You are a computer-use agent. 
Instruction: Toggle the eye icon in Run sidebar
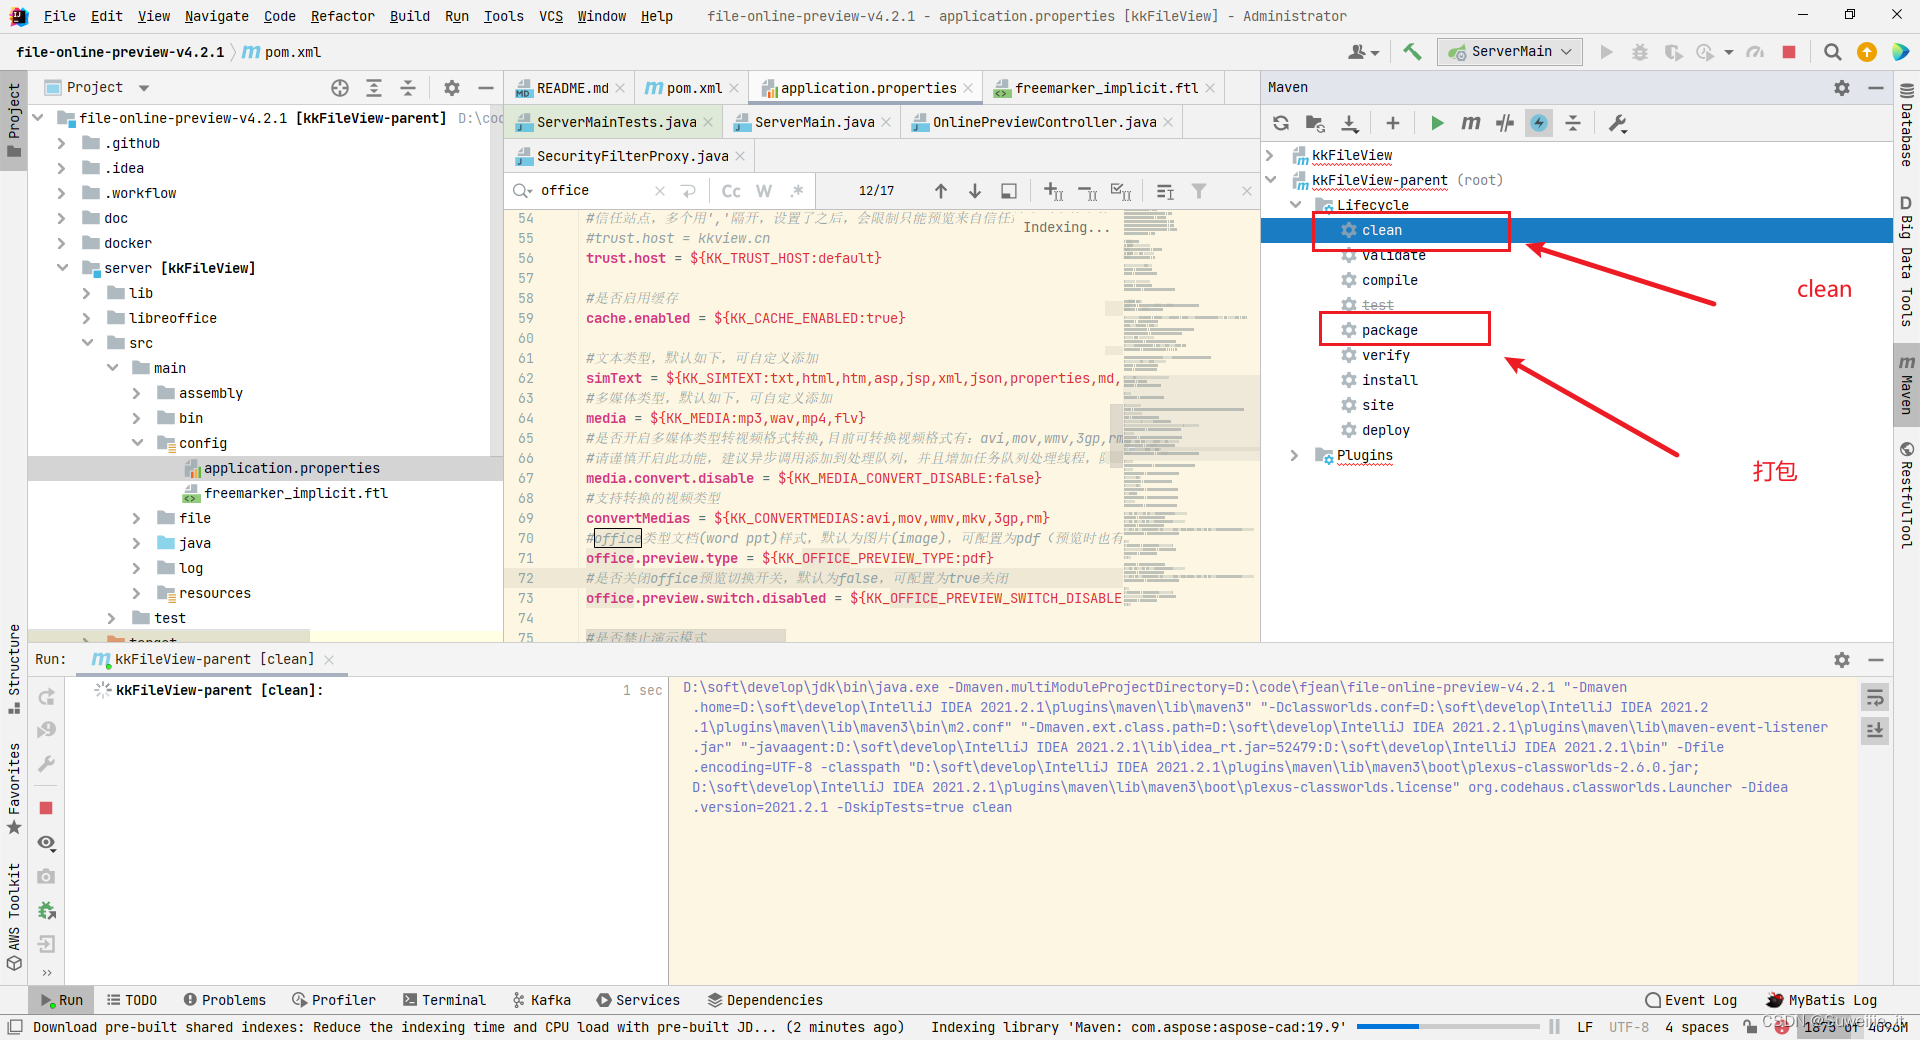click(46, 843)
